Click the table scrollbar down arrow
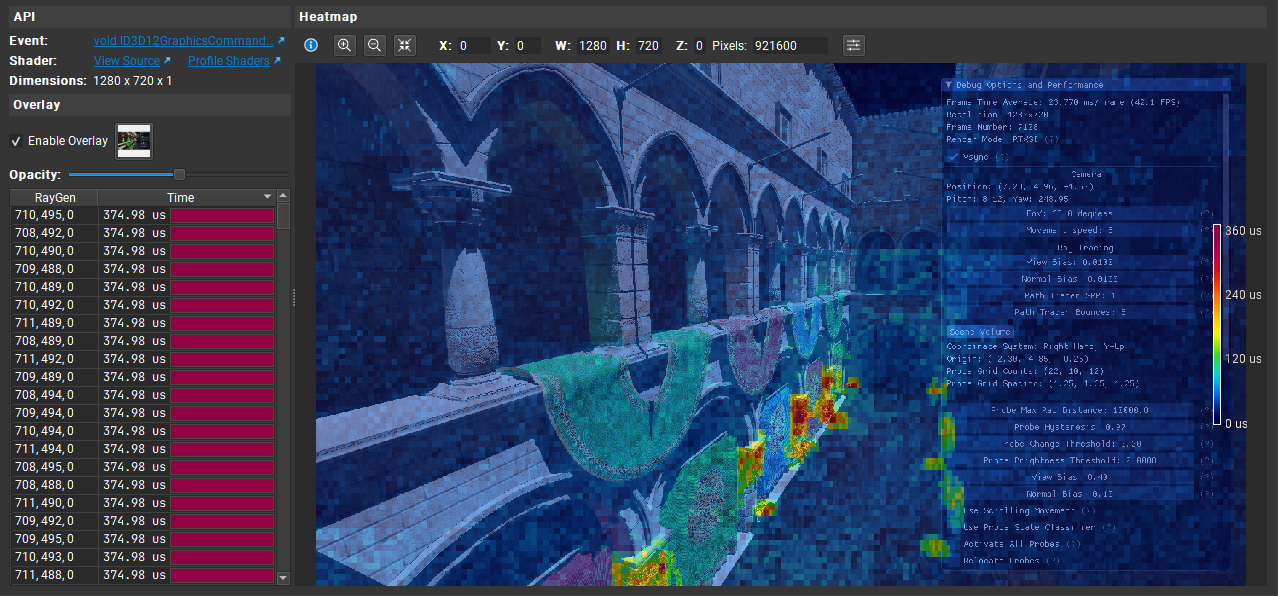Screen dimensions: 1278x596 283,577
